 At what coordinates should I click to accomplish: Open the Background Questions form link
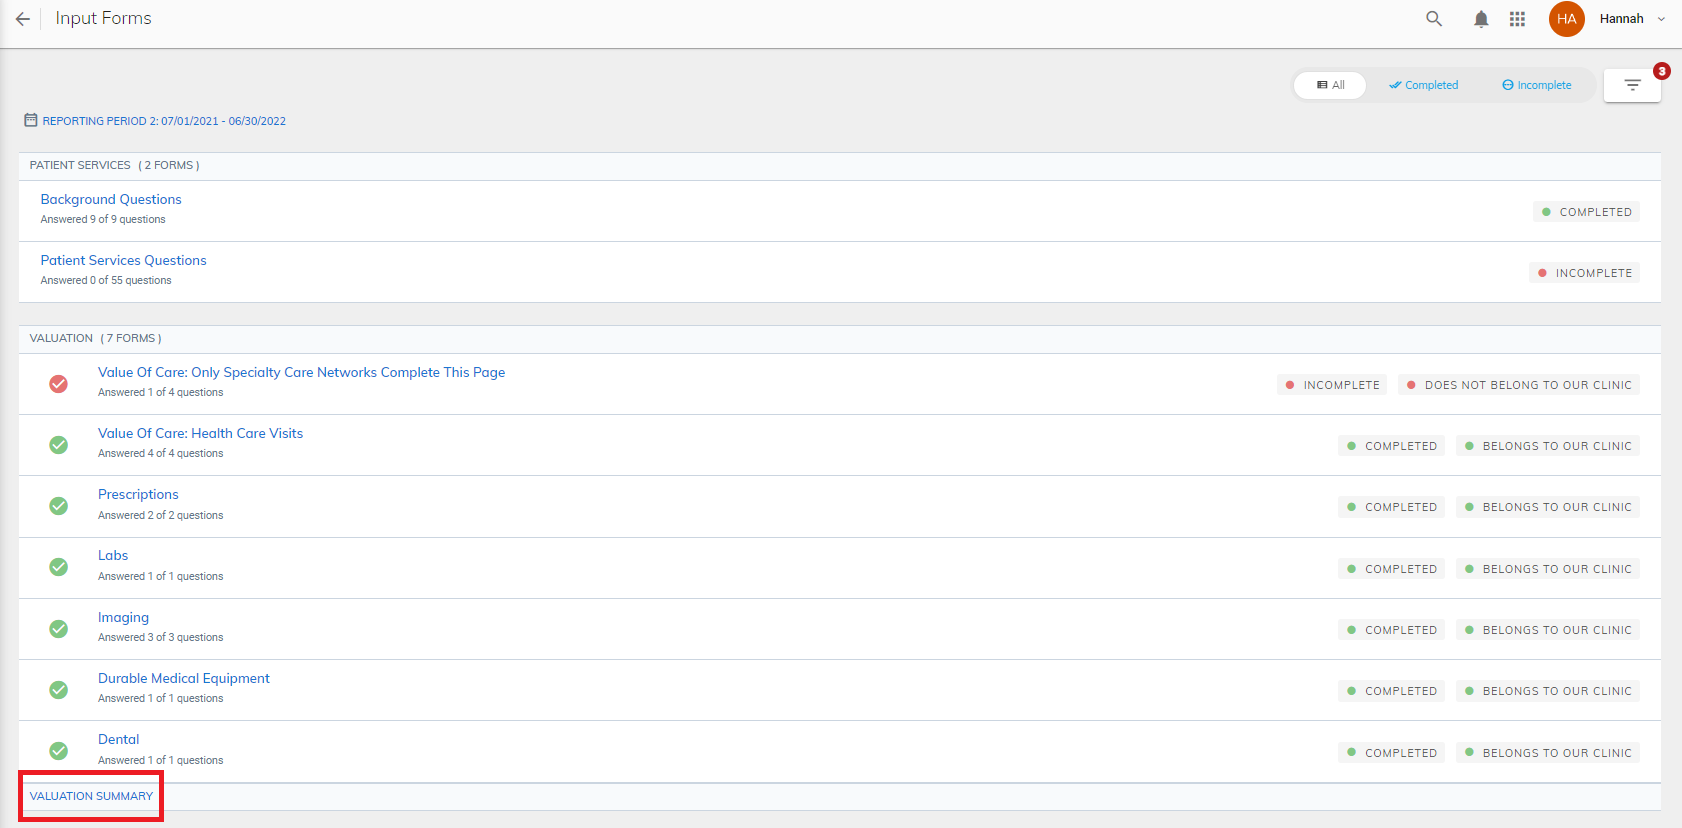coord(111,199)
